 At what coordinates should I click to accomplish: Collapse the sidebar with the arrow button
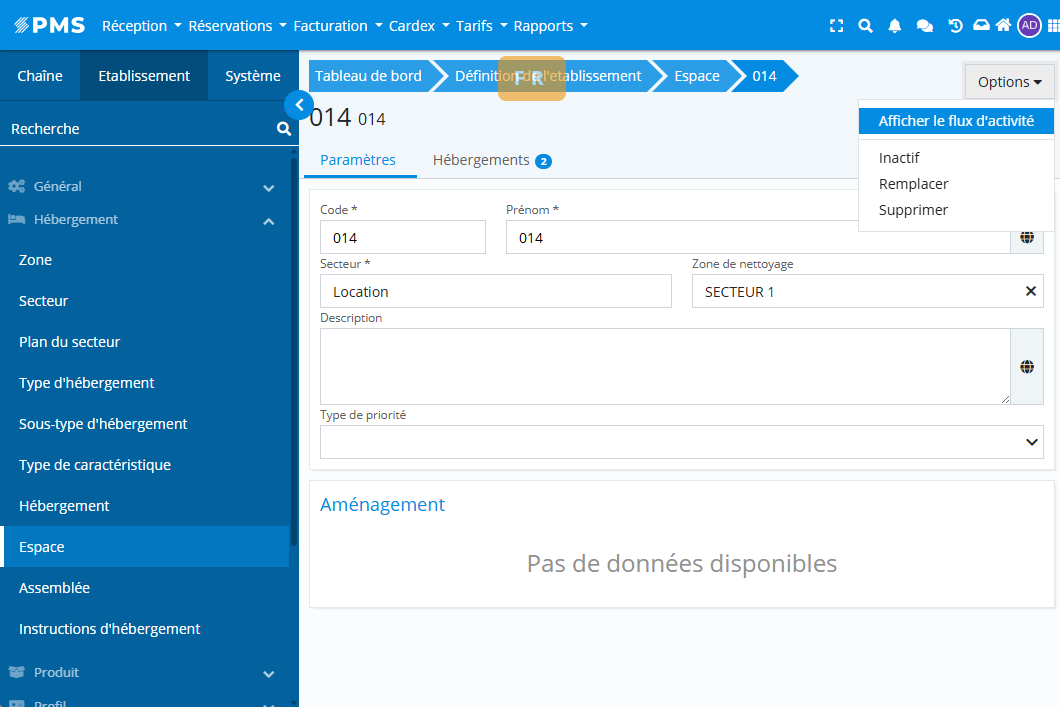point(298,104)
